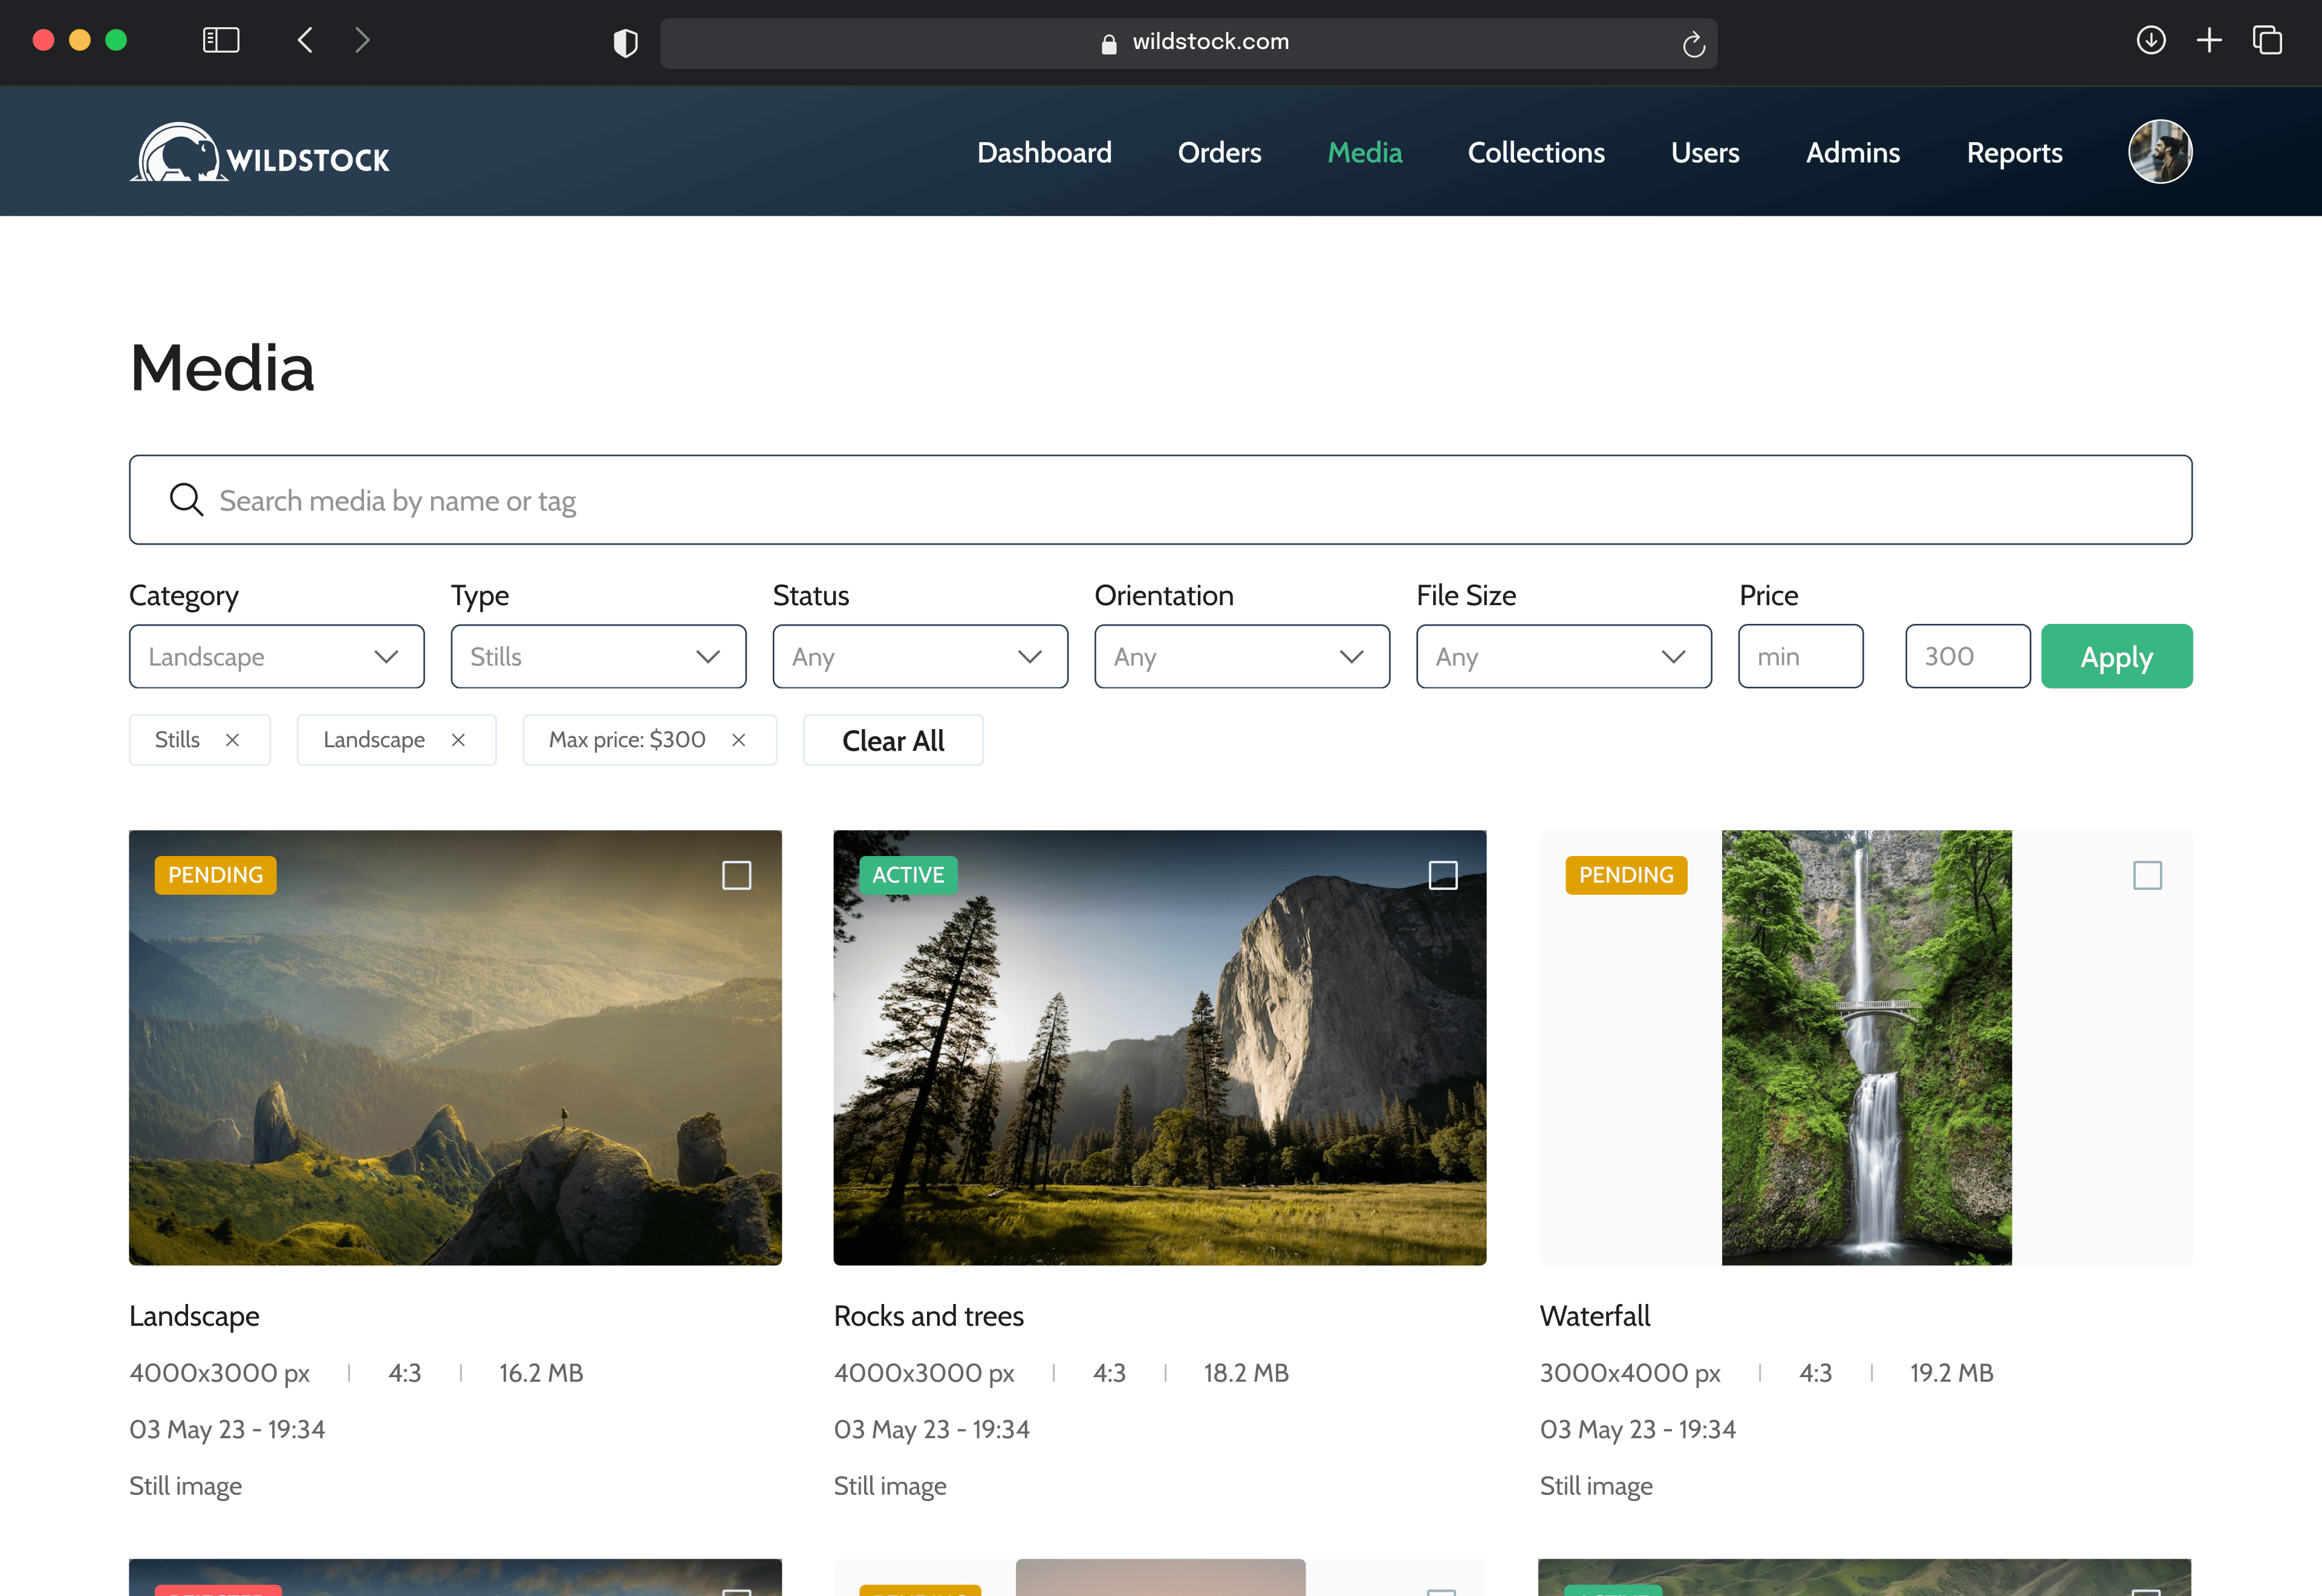Screen dimensions: 2322x1596
Task: Open the browser downloads icon
Action: 2150,41
